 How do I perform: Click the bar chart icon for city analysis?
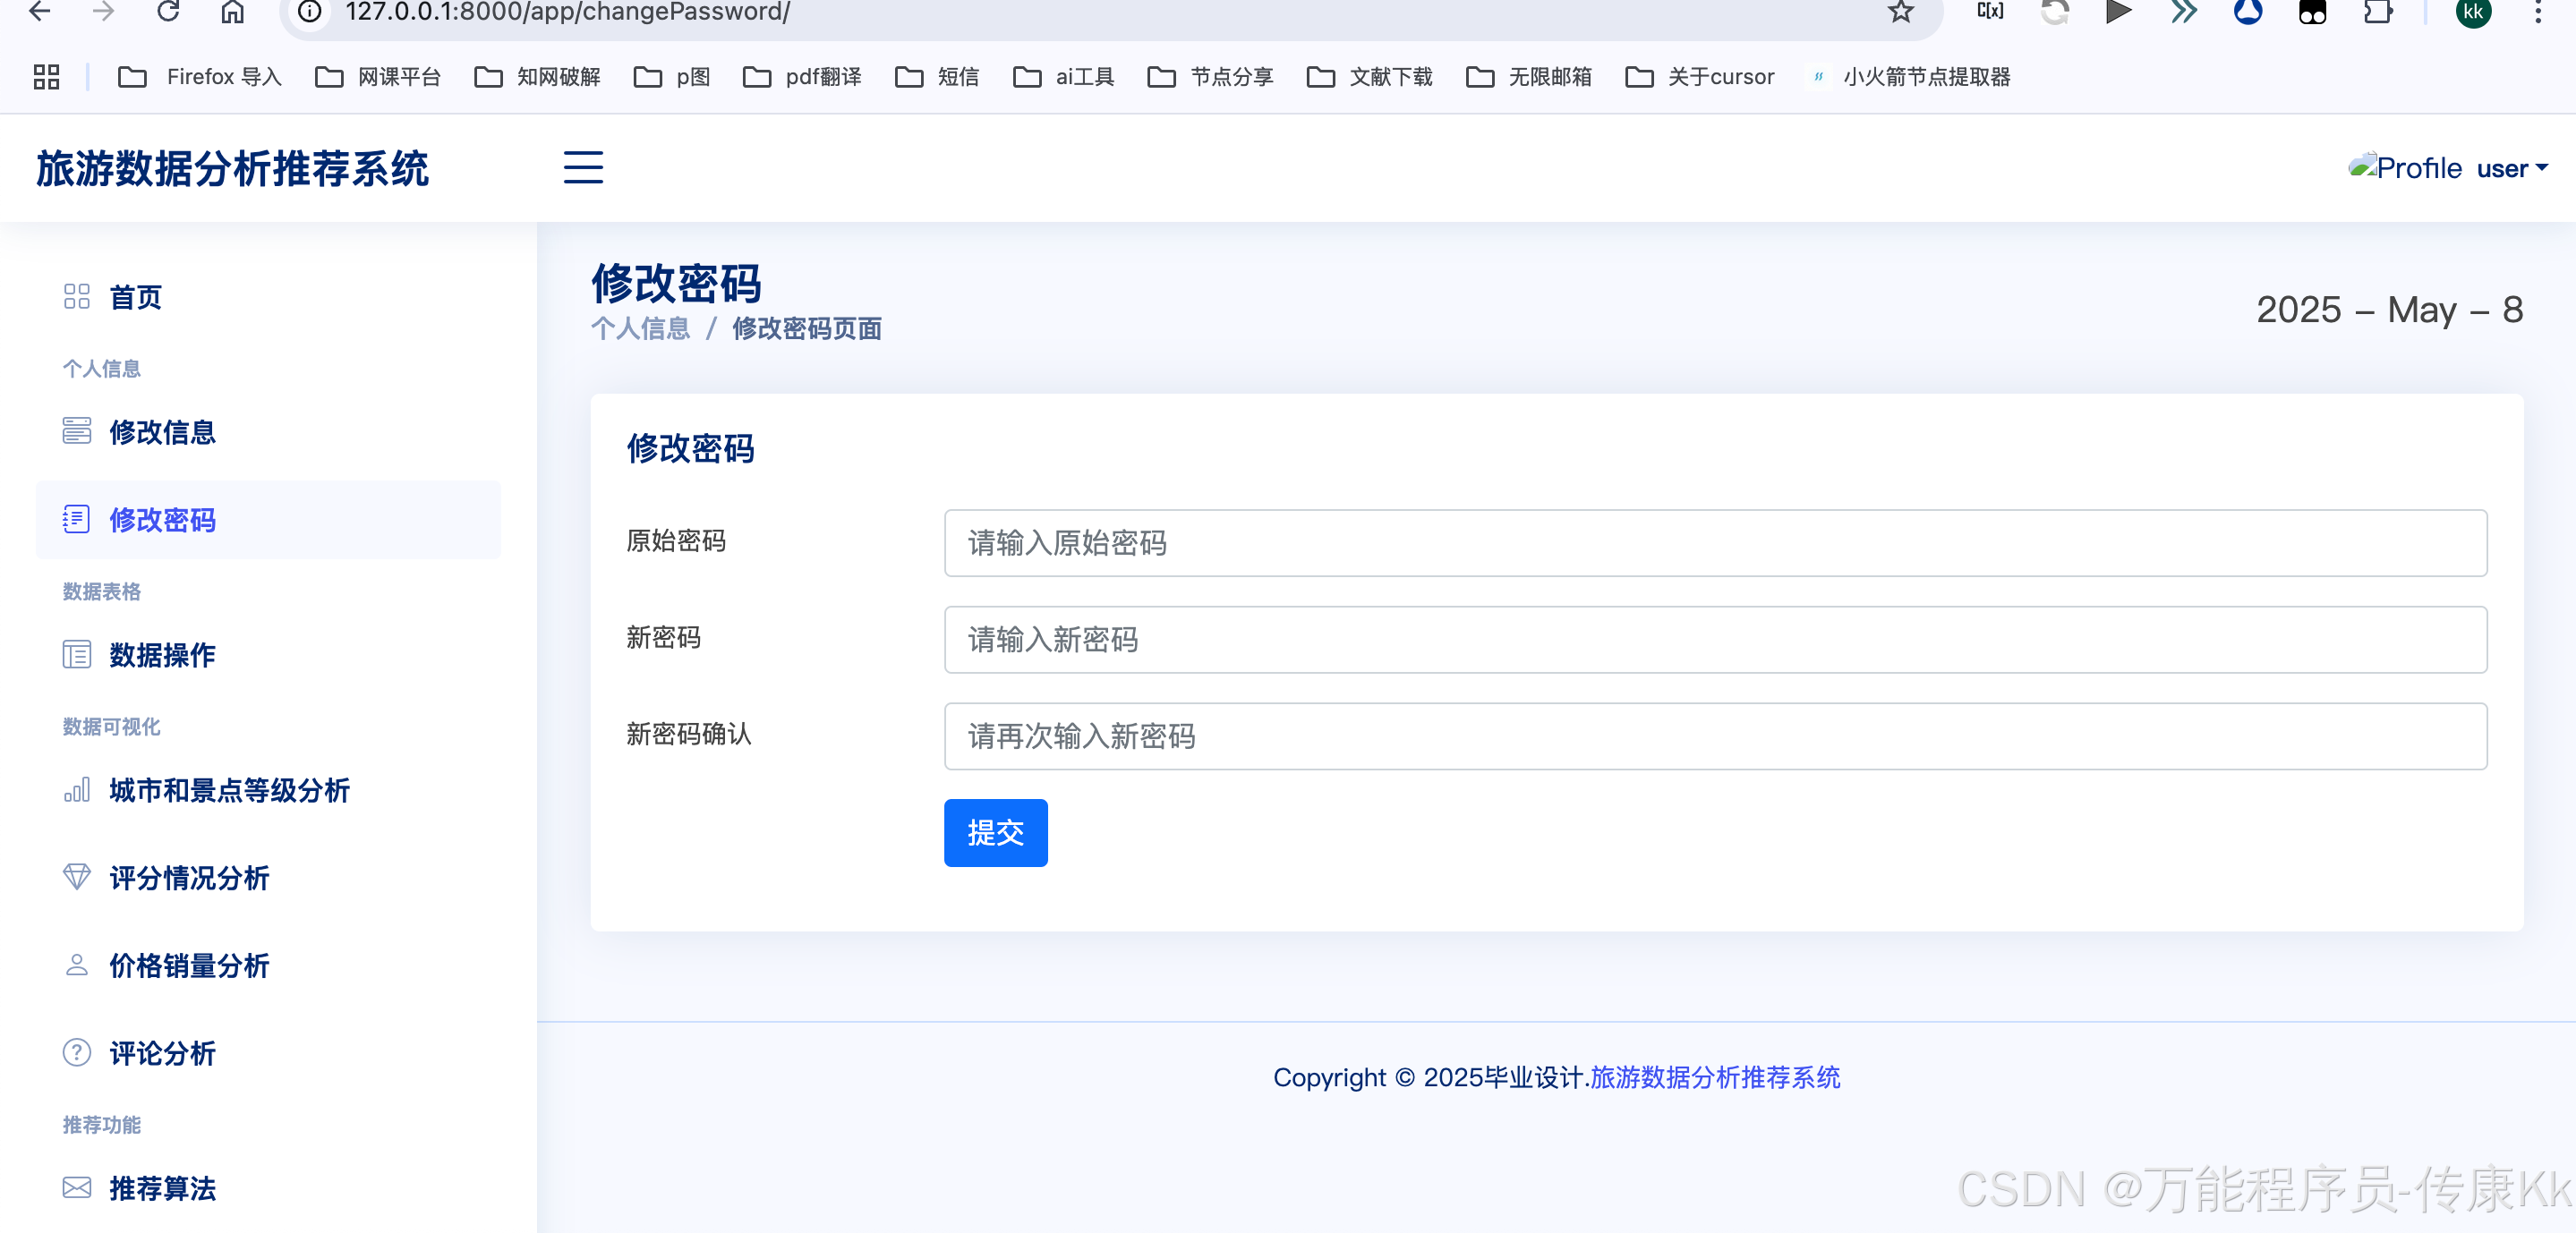[x=76, y=790]
